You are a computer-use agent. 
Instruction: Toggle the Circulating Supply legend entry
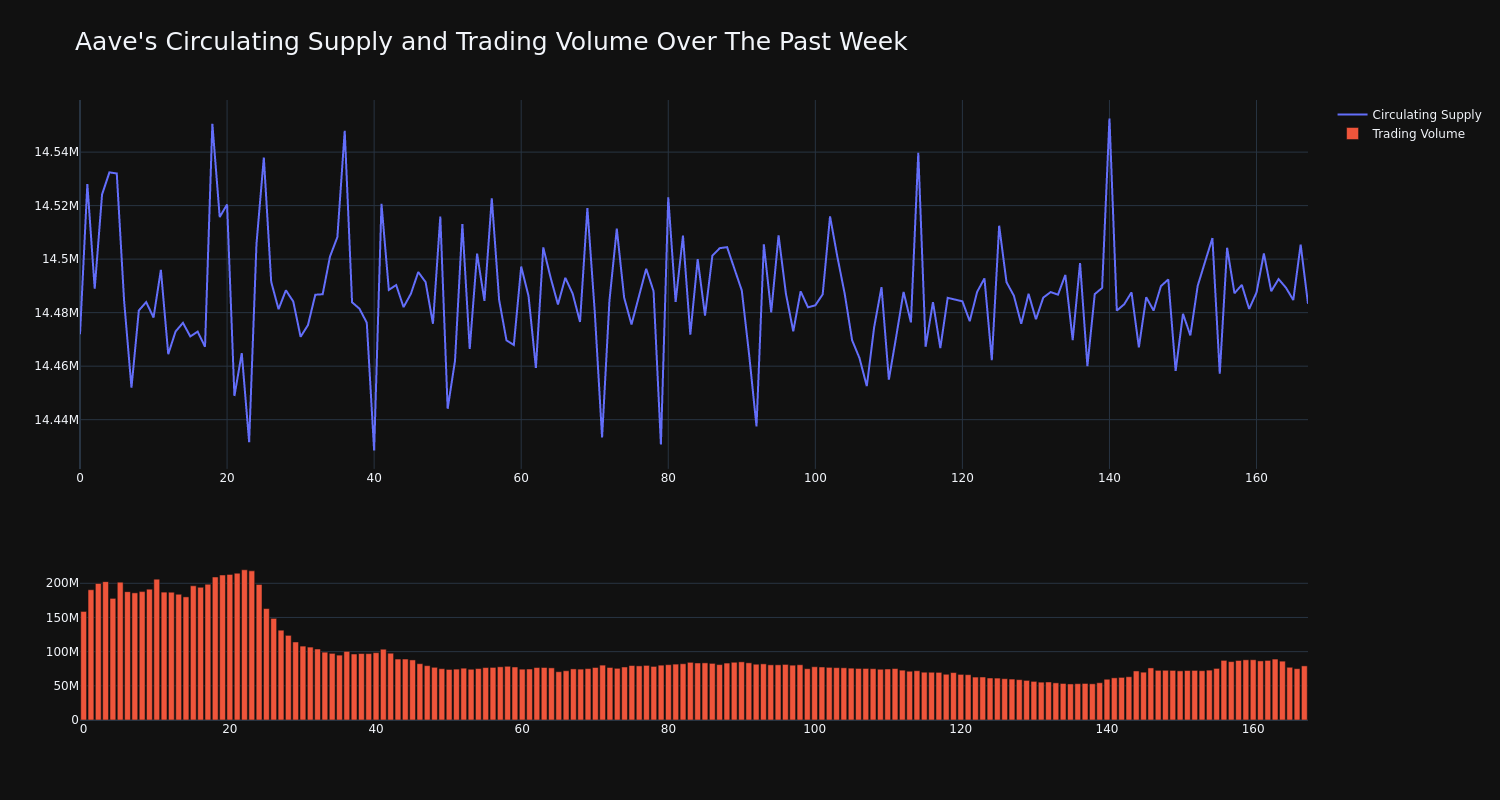pos(1409,115)
